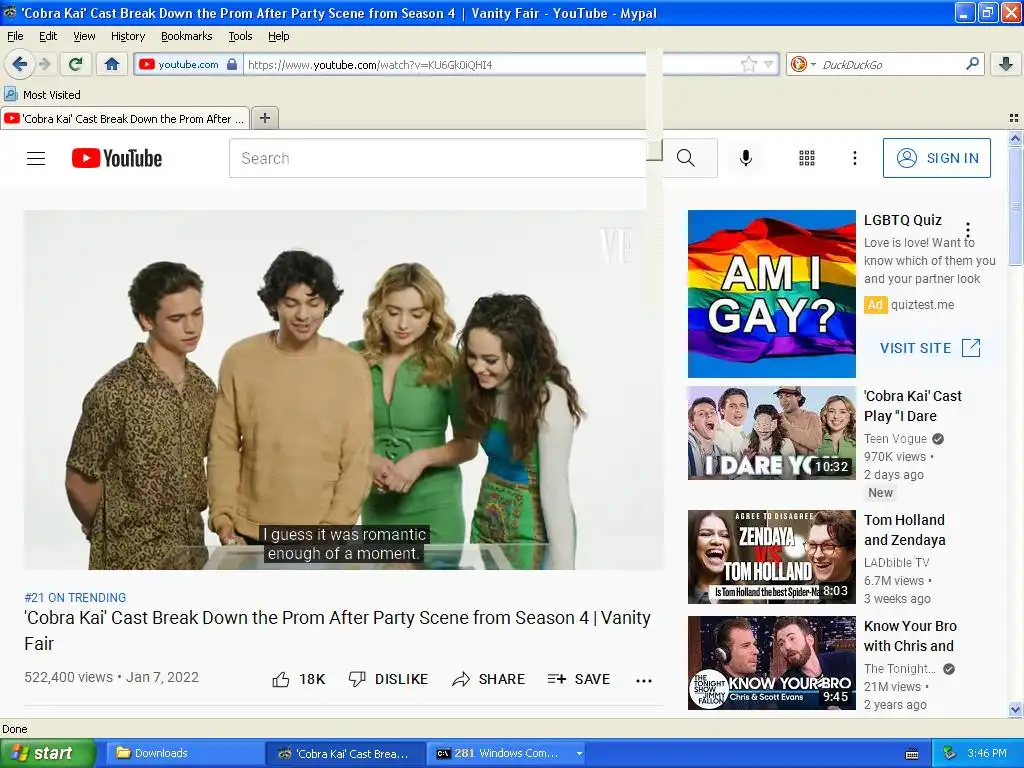Screen dimensions: 1024x768
Task: Click the 3:46 PM taskbar clock
Action: coord(987,753)
